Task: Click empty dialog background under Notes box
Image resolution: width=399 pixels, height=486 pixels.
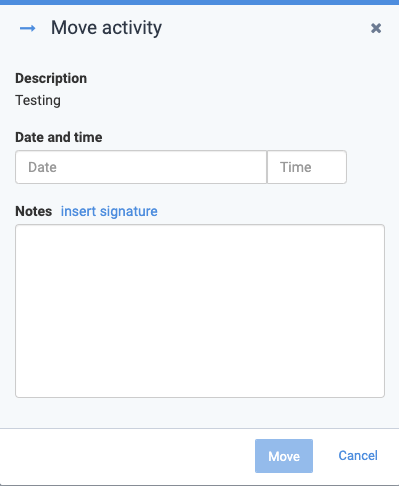Action: tap(200, 413)
